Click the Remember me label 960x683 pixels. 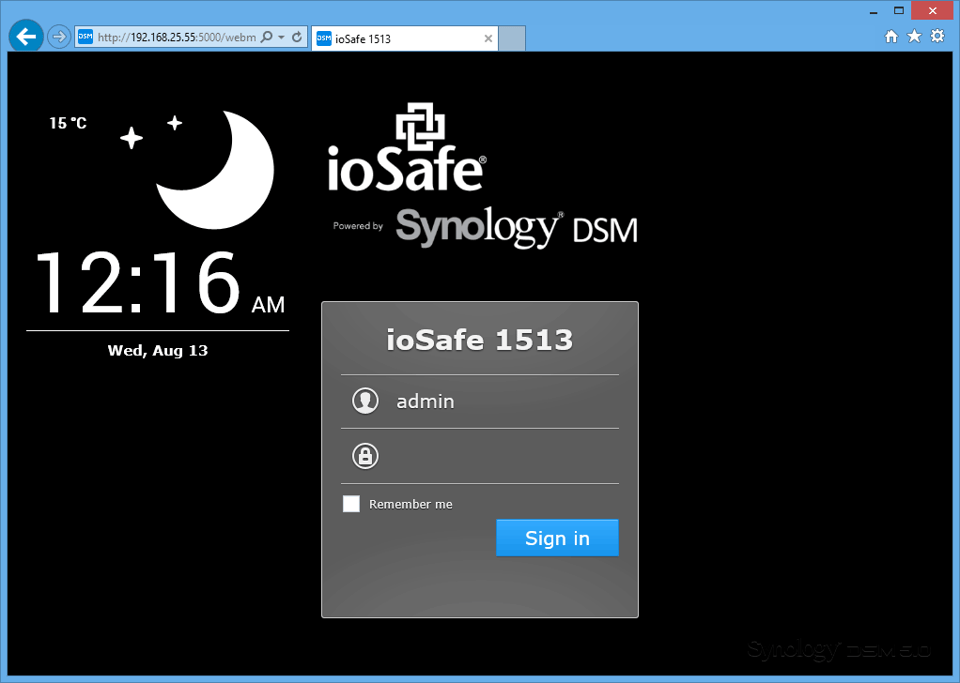pyautogui.click(x=411, y=504)
